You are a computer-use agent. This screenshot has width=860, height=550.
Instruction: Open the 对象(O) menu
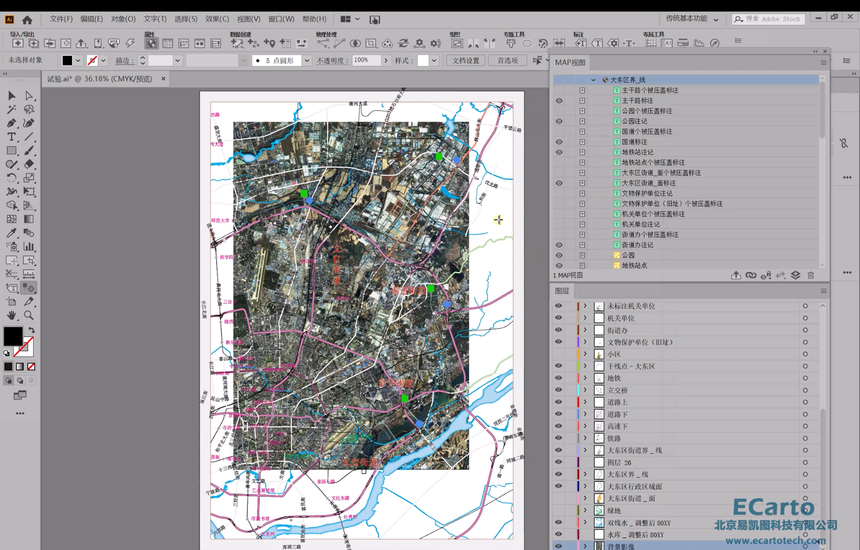[123, 19]
